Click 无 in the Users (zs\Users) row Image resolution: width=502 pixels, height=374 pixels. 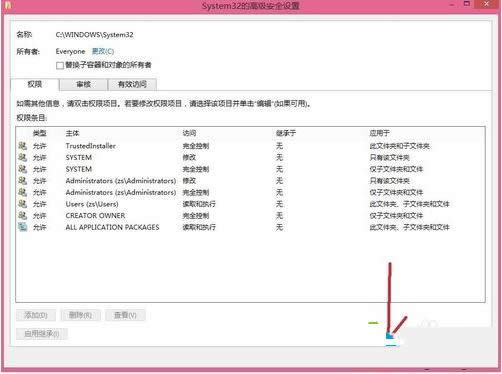[x=279, y=204]
